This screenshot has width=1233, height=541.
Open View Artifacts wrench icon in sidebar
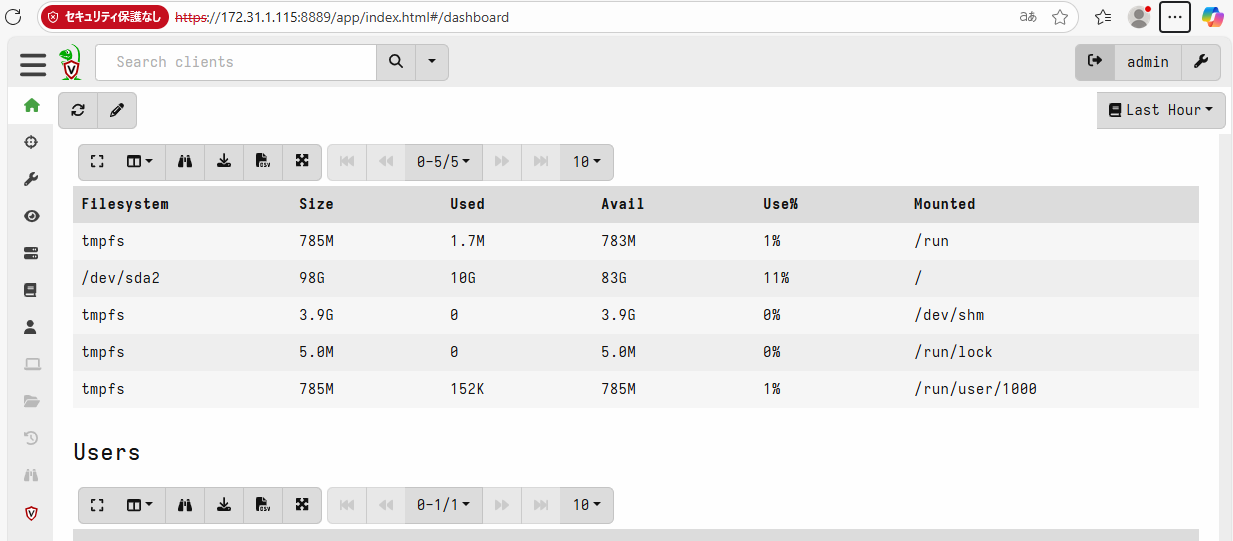[x=31, y=179]
